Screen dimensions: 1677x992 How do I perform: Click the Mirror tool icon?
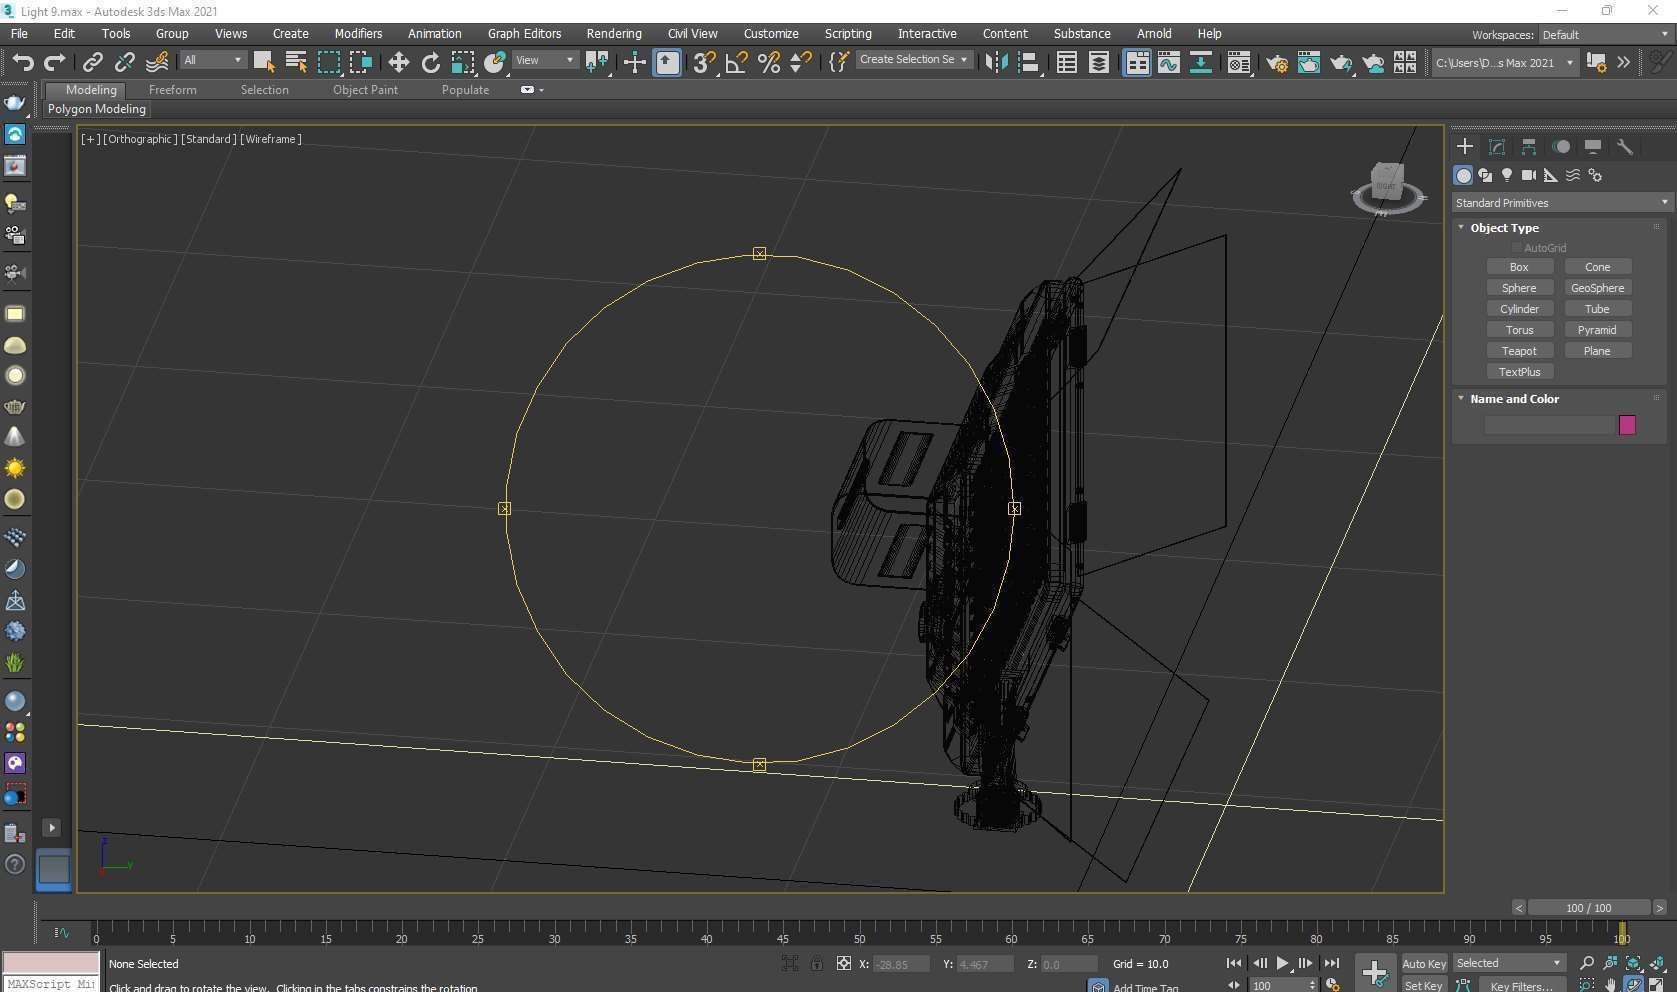996,62
